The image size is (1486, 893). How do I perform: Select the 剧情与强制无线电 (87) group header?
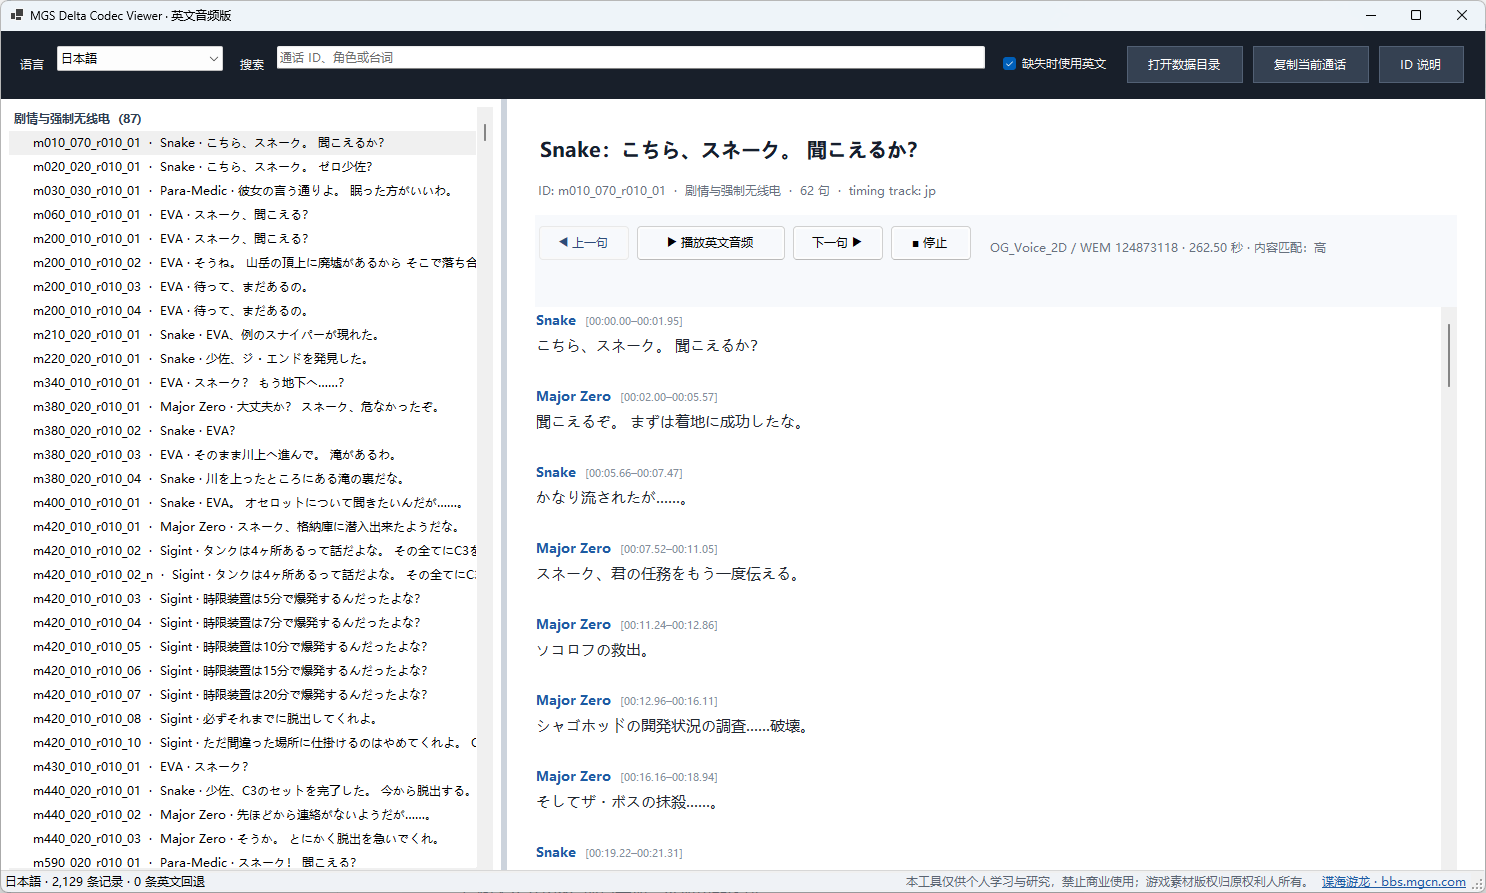tap(78, 118)
